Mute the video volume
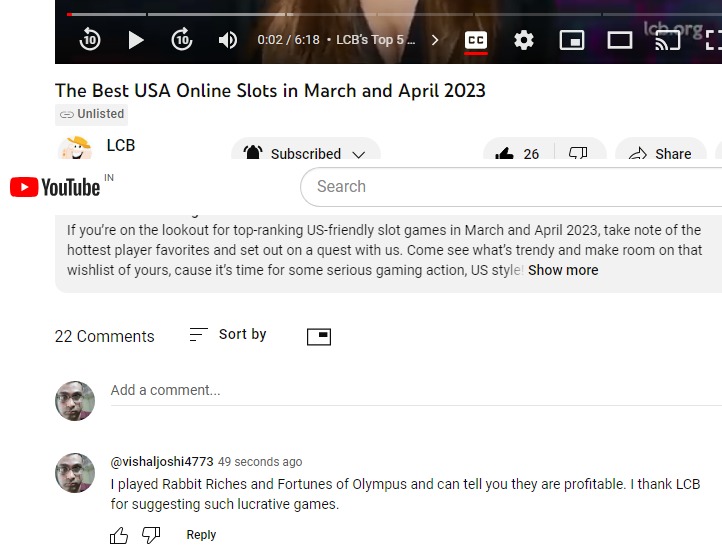The image size is (722, 550). 228,40
